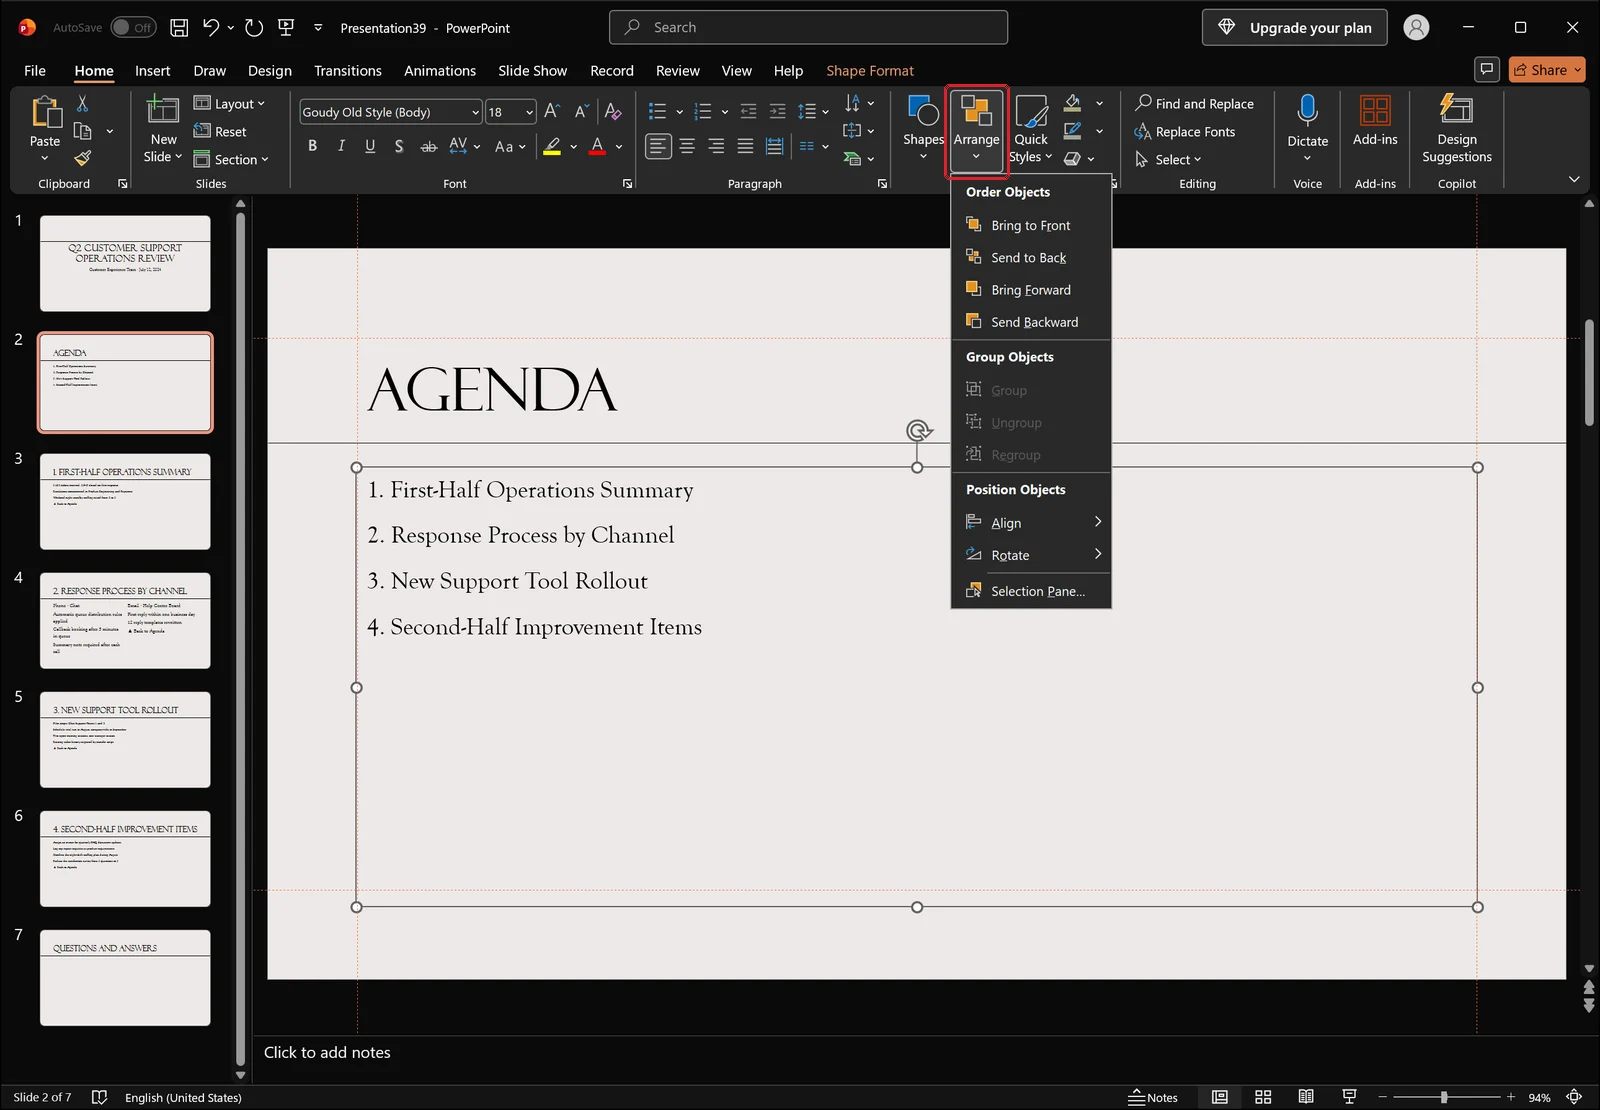
Task: Expand the Layout dropdown
Action: 229,103
